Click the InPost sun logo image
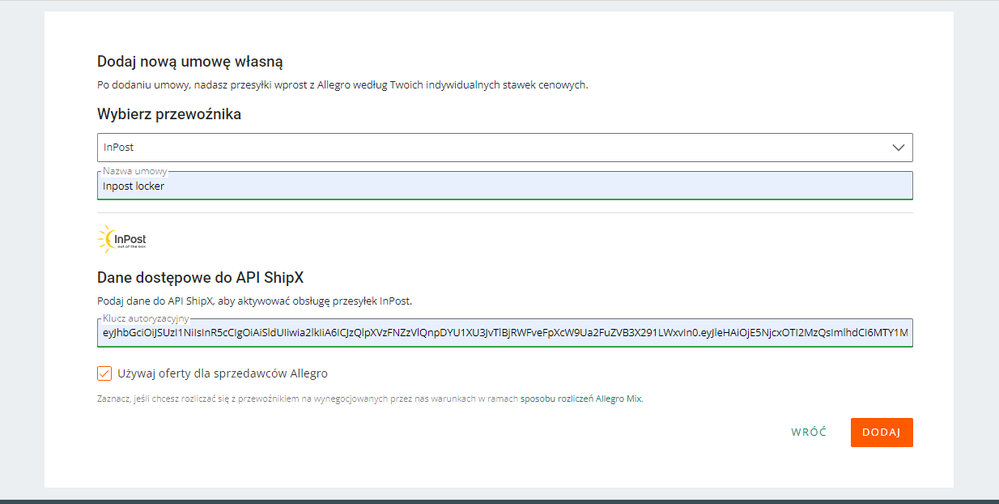This screenshot has height=504, width=999. coord(122,240)
